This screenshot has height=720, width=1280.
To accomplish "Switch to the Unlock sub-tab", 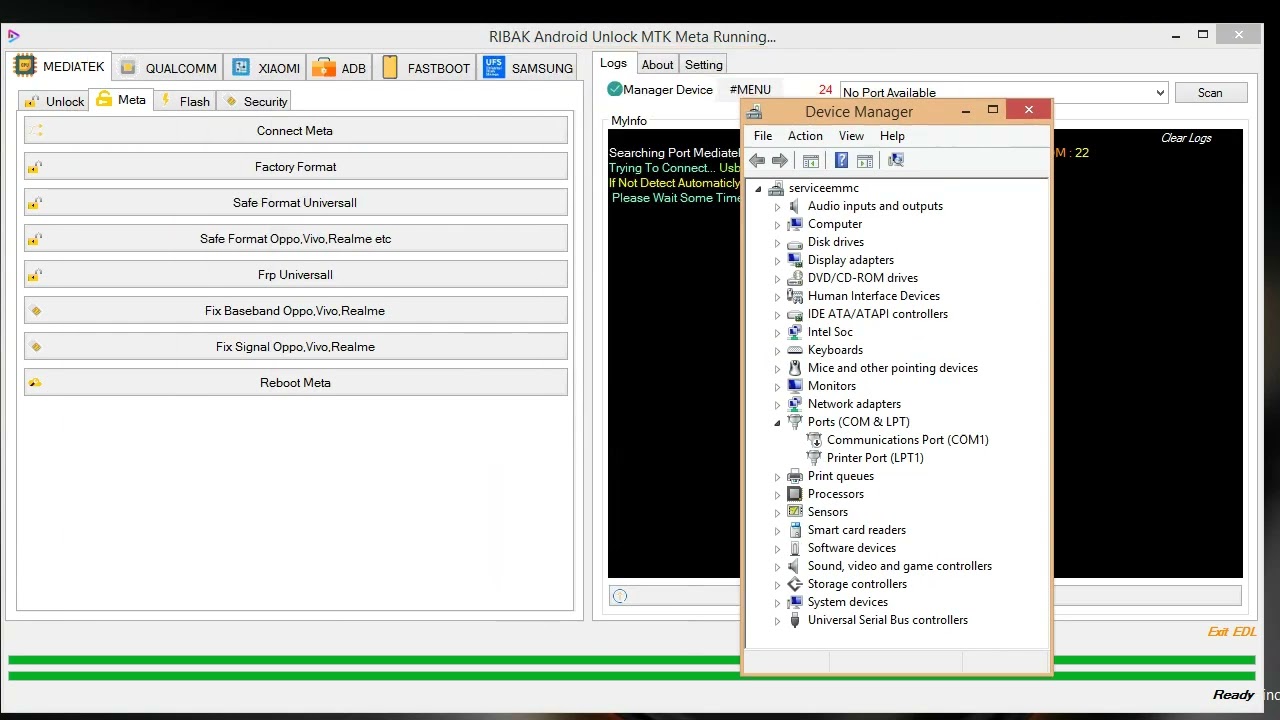I will pyautogui.click(x=55, y=101).
